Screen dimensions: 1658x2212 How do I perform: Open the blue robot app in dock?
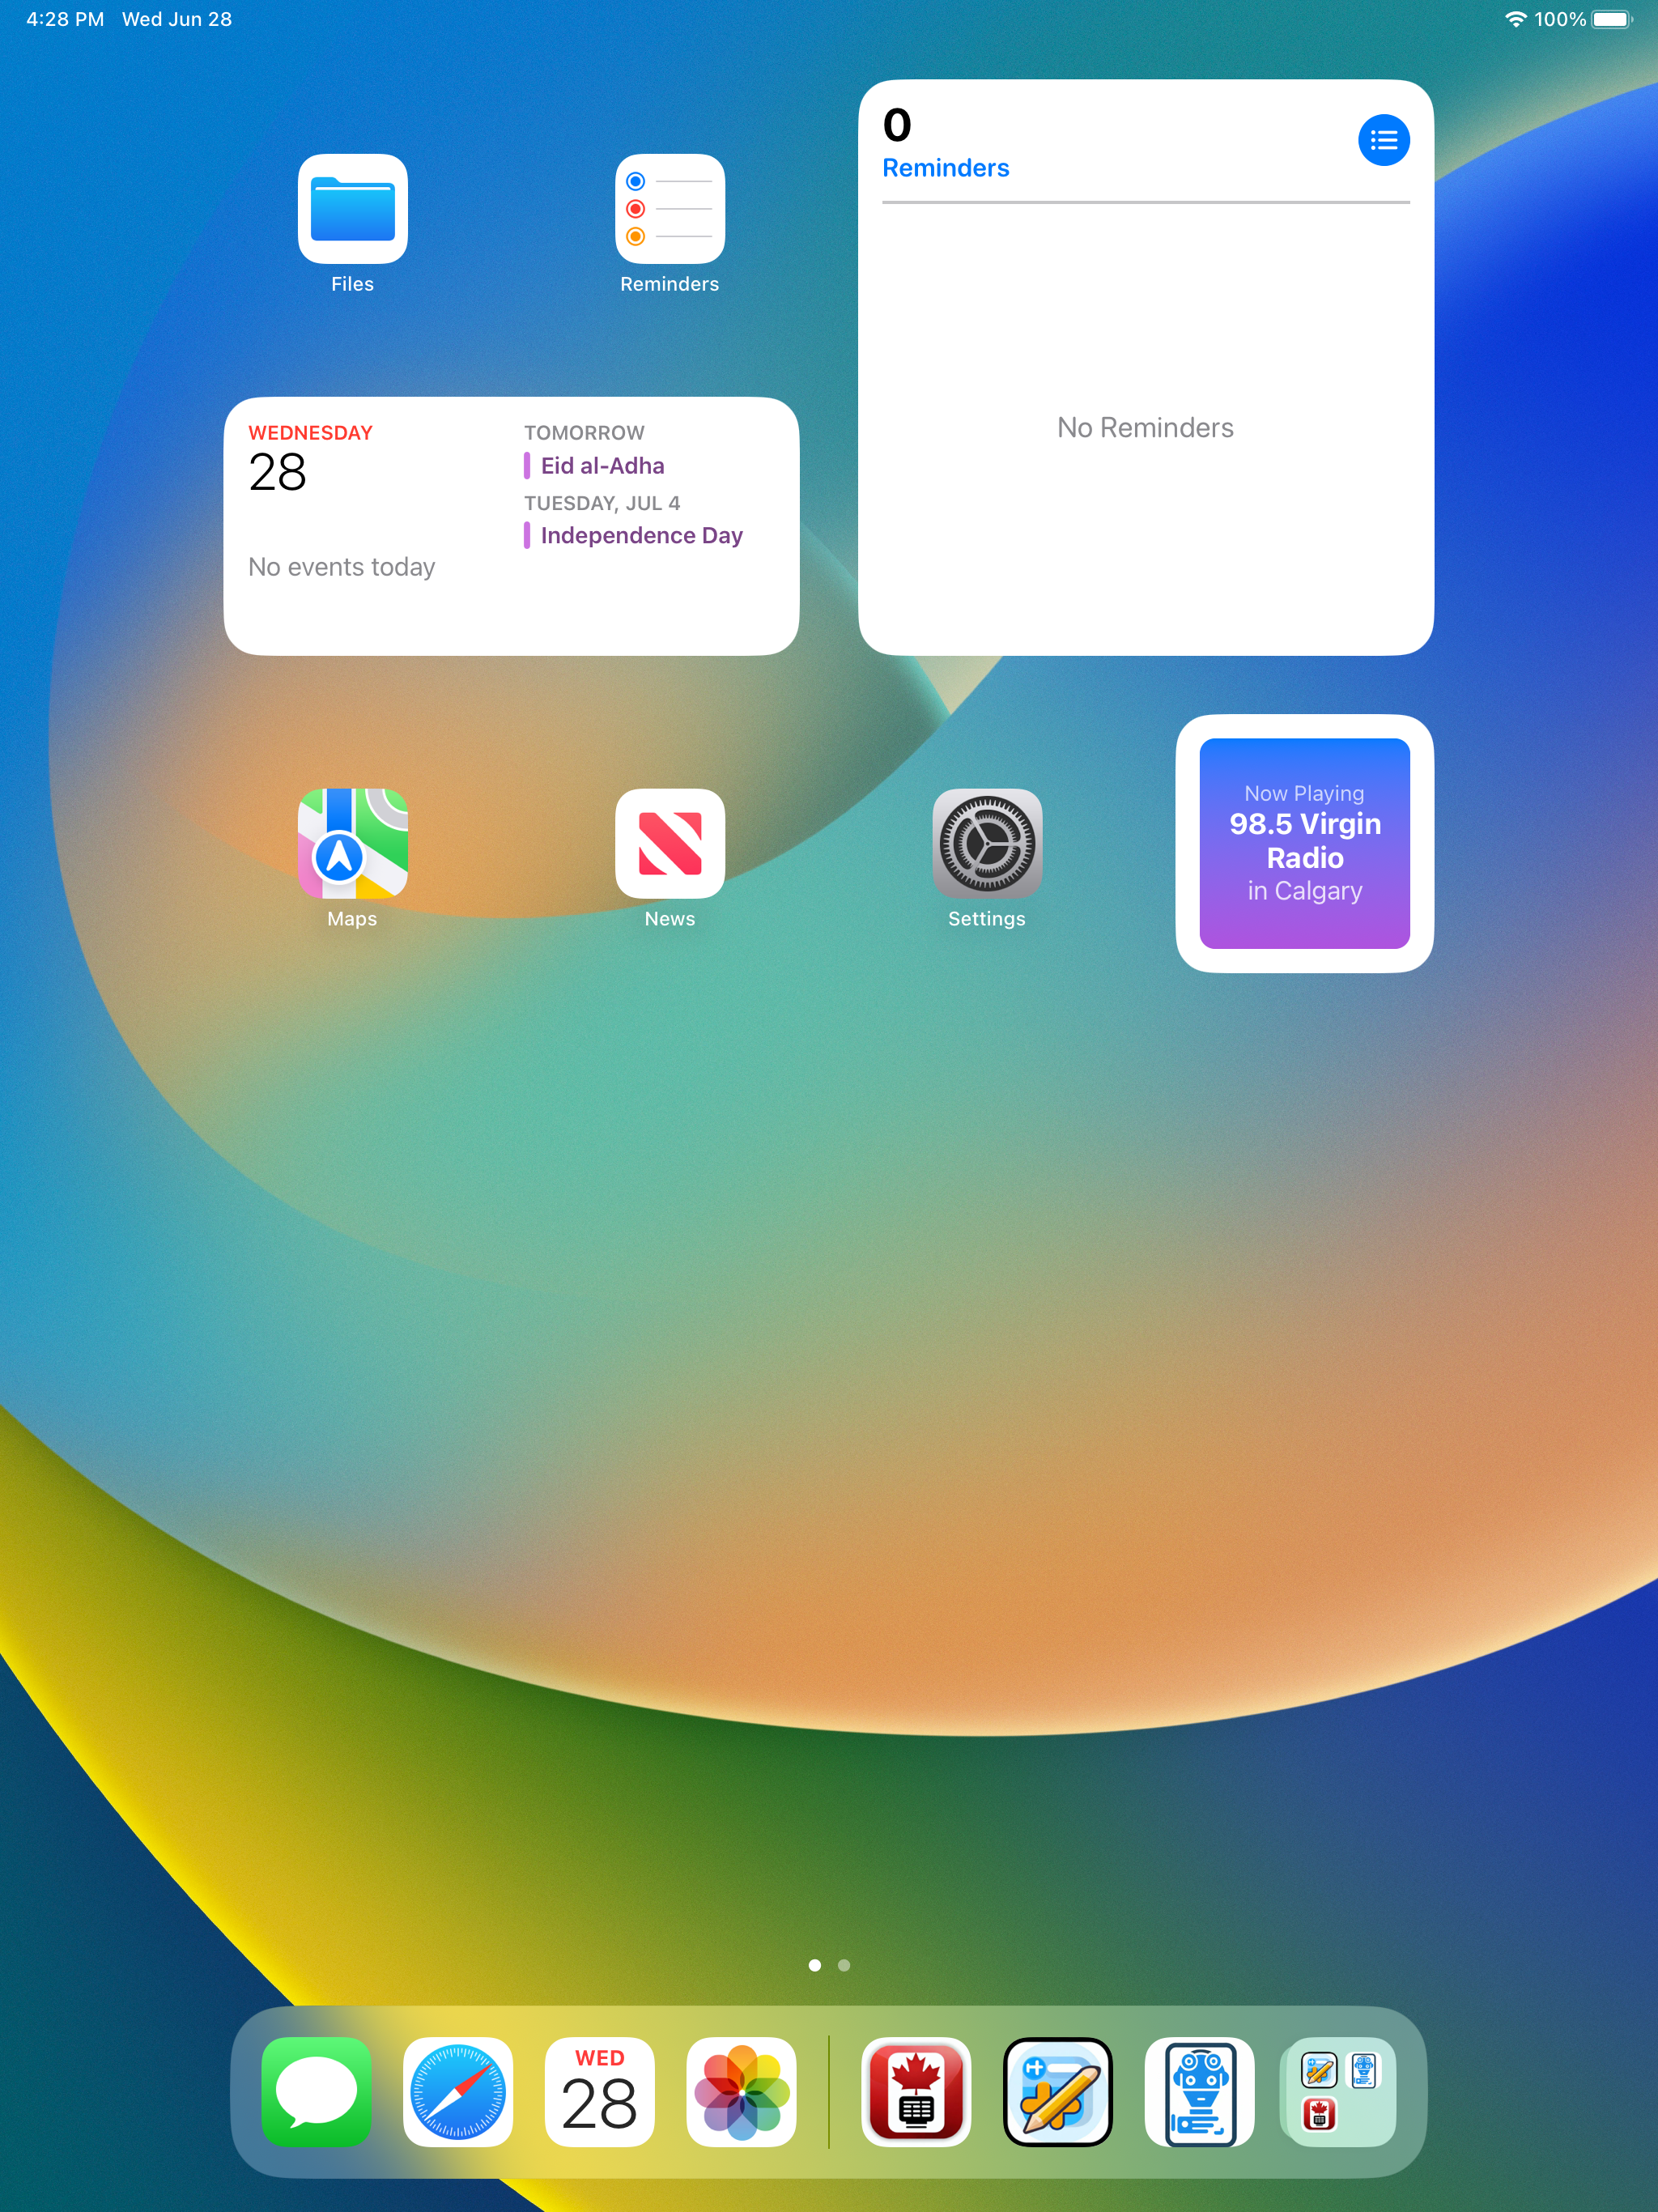point(1199,2091)
